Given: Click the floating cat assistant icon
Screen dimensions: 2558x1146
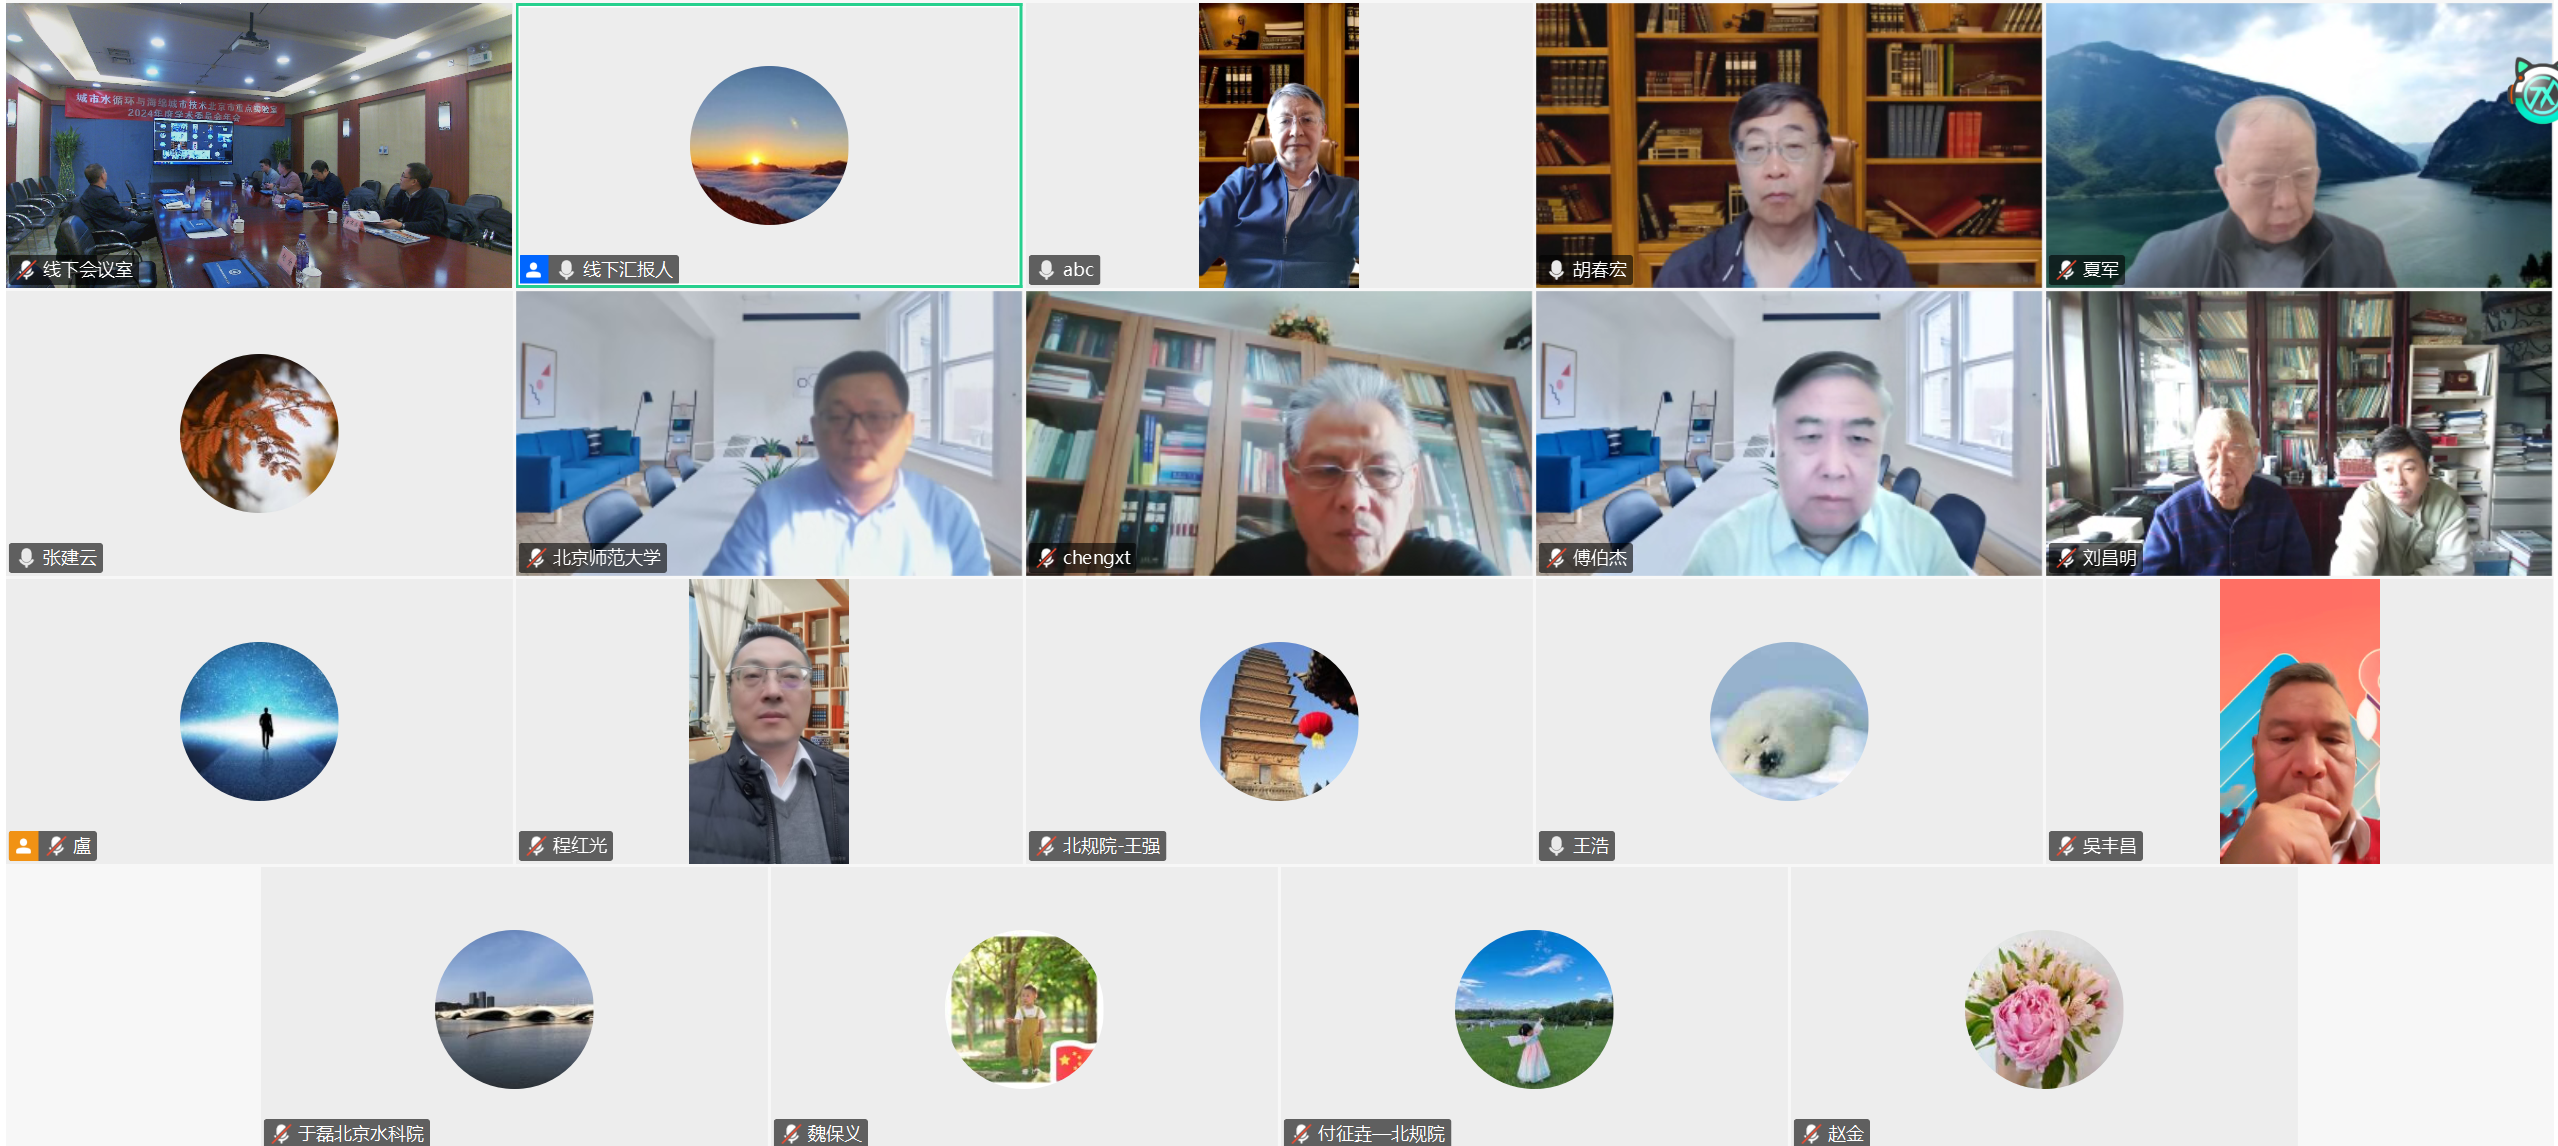Looking at the screenshot, I should click(x=2538, y=95).
